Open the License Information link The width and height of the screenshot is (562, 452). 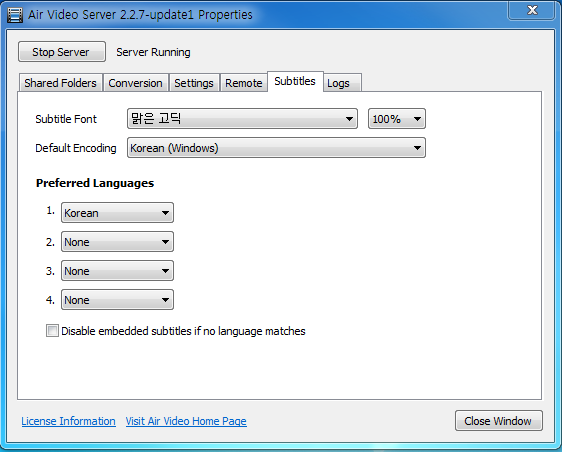click(x=68, y=421)
